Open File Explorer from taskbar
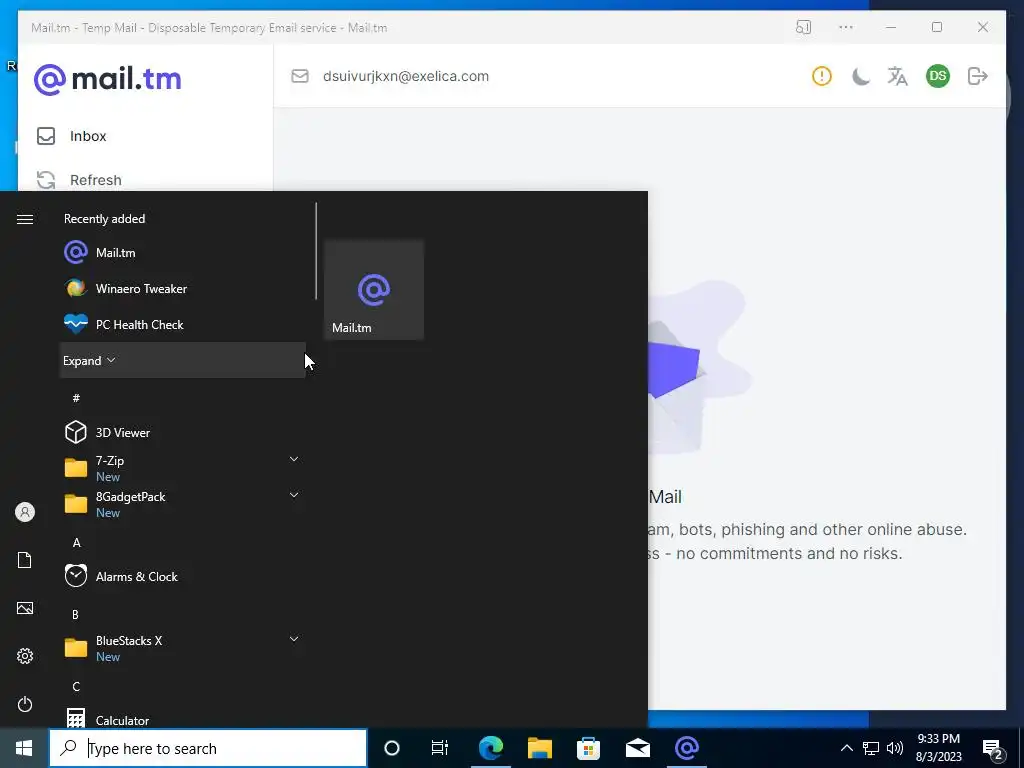 pos(540,748)
